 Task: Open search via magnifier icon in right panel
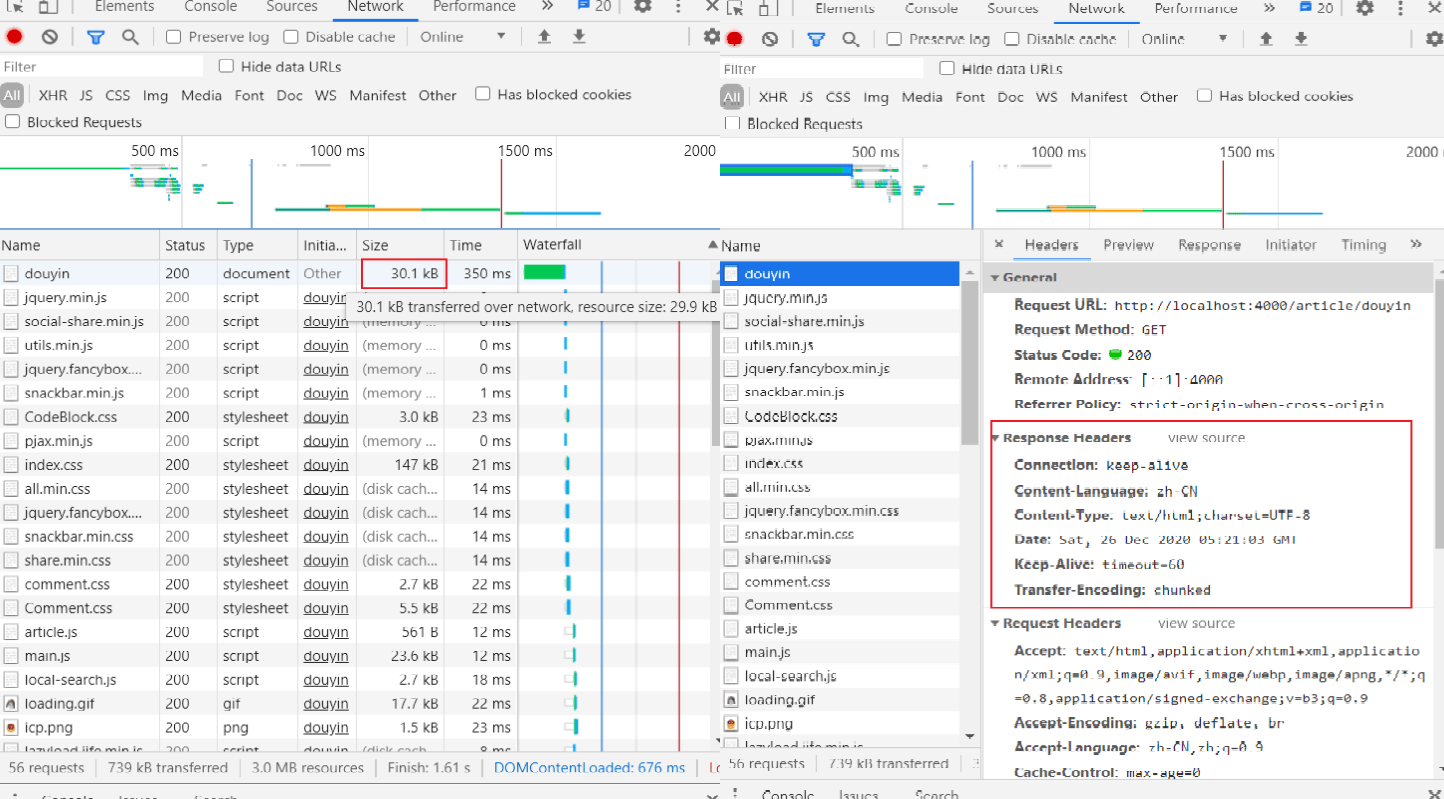850,39
